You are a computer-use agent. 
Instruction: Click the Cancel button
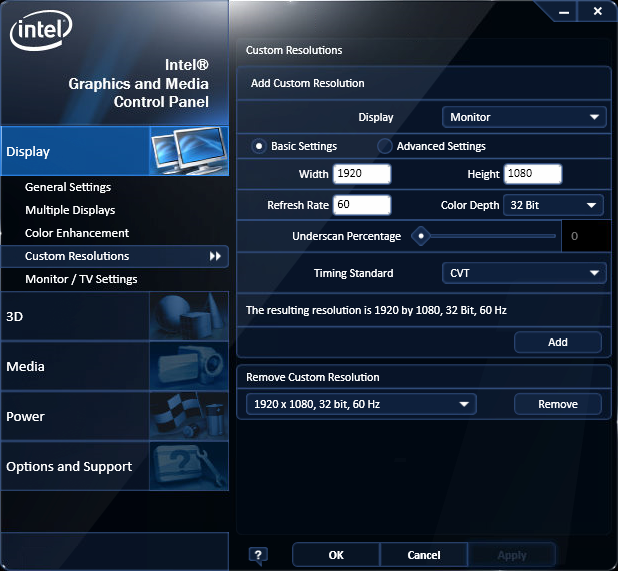424,555
